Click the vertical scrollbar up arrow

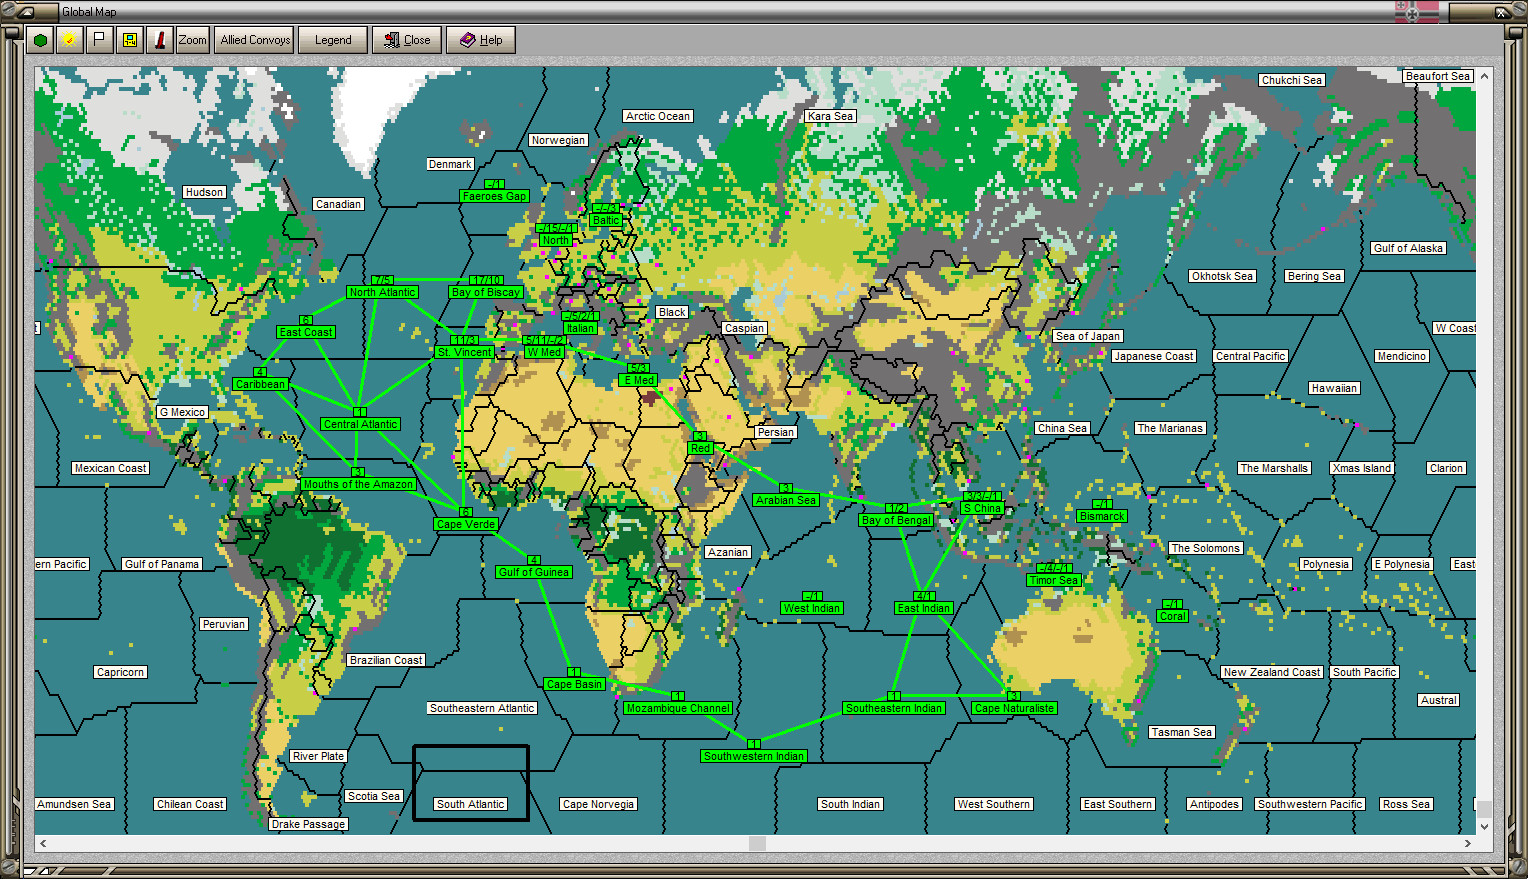(x=1484, y=76)
